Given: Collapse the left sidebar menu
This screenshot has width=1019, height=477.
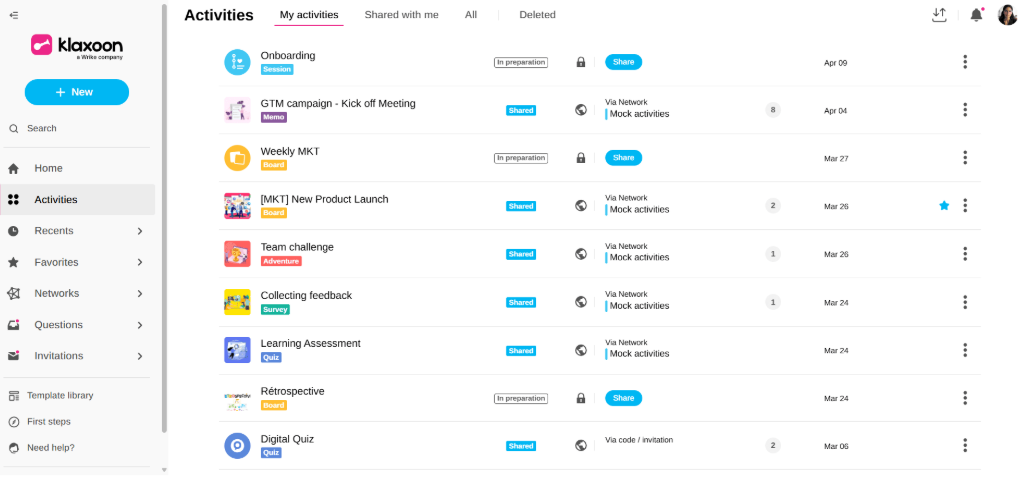Looking at the screenshot, I should [x=14, y=15].
